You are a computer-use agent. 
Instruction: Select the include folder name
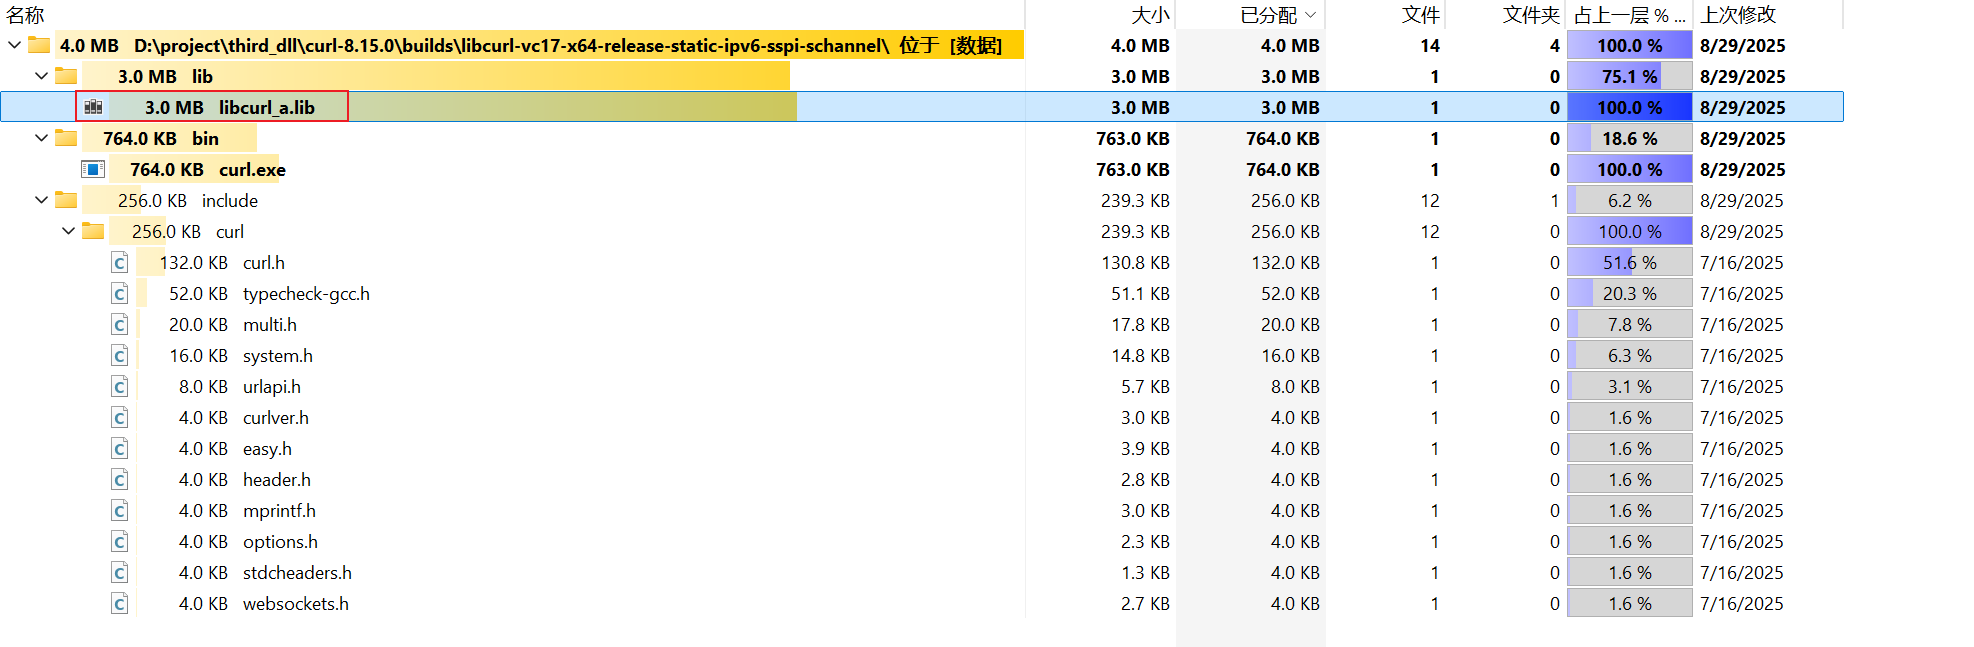click(230, 200)
